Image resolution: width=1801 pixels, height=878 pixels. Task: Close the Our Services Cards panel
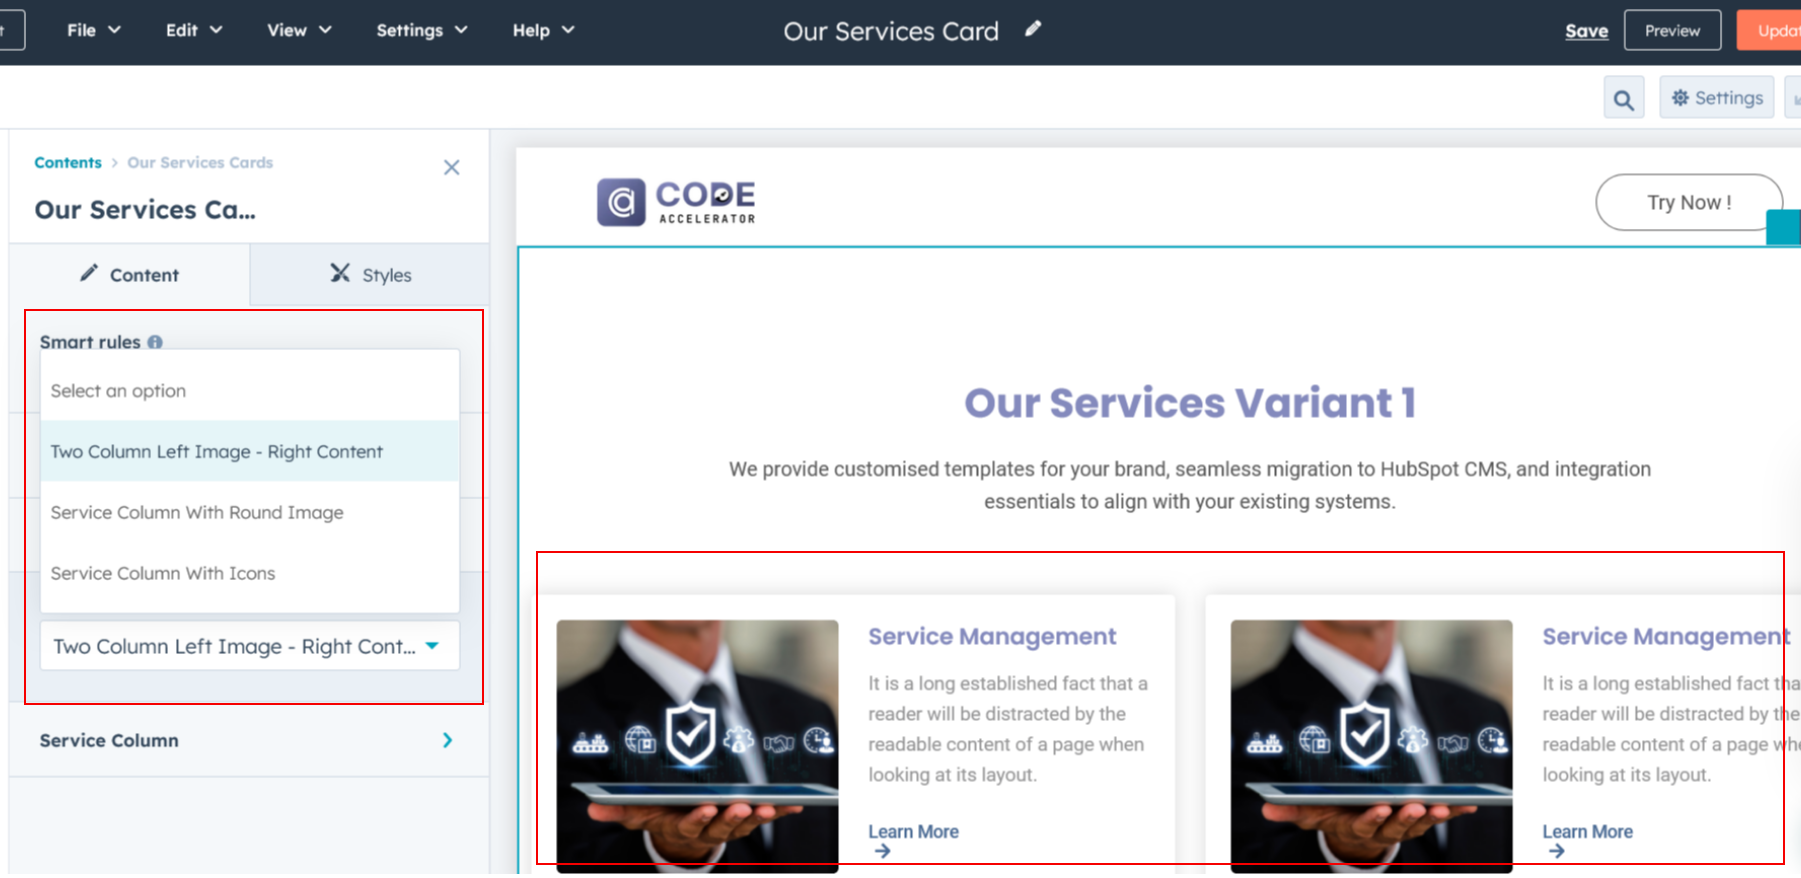pyautogui.click(x=451, y=167)
